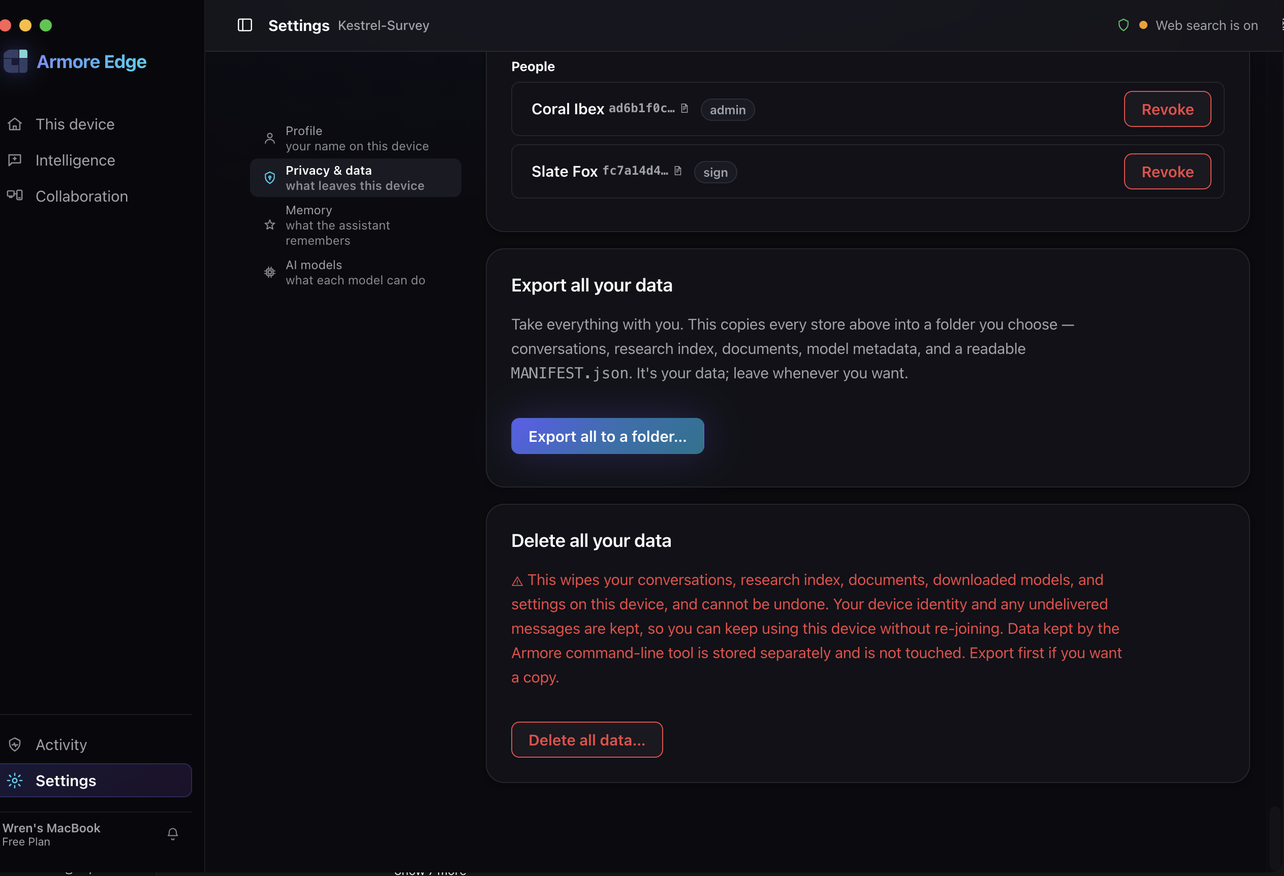Viewport: 1284px width, 876px height.
Task: Click the green shield icon in header
Action: [1123, 25]
